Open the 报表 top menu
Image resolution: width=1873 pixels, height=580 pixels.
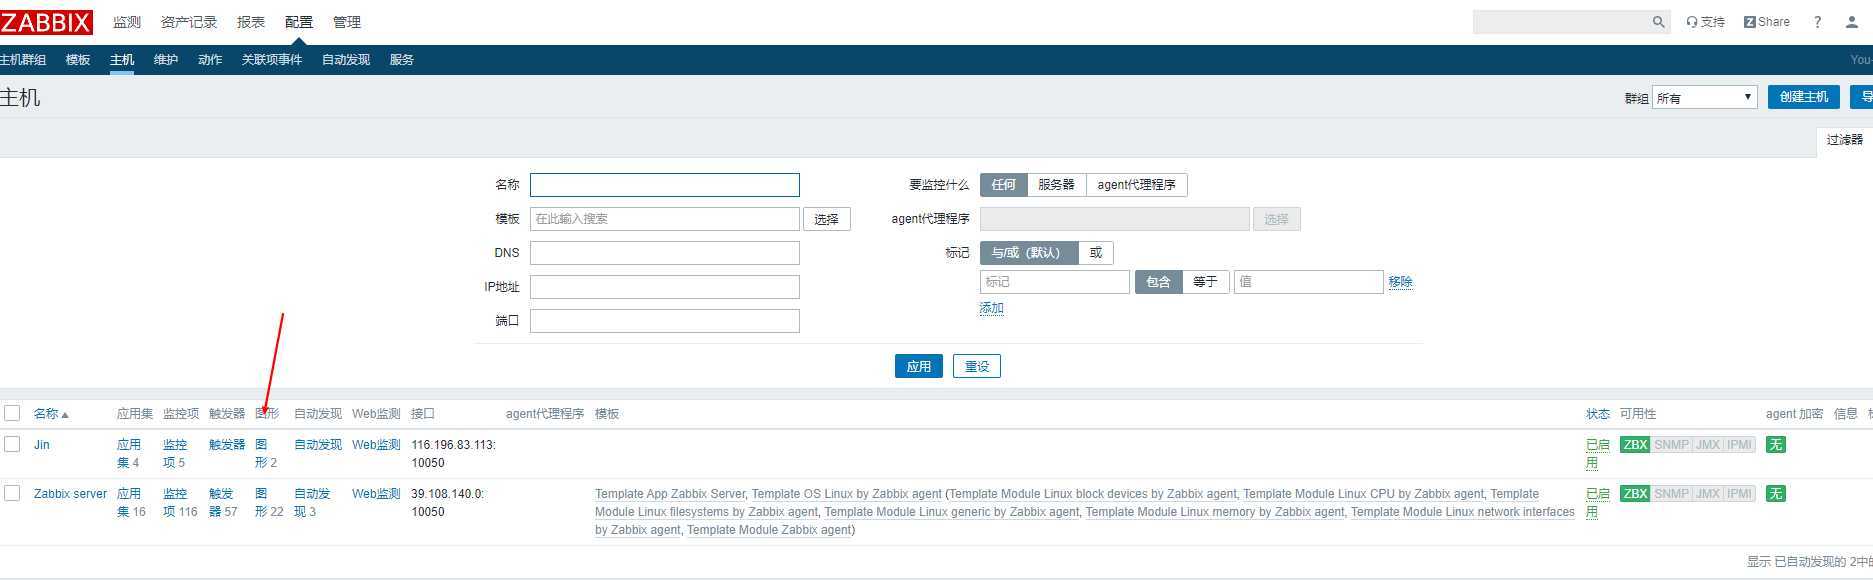pyautogui.click(x=251, y=22)
